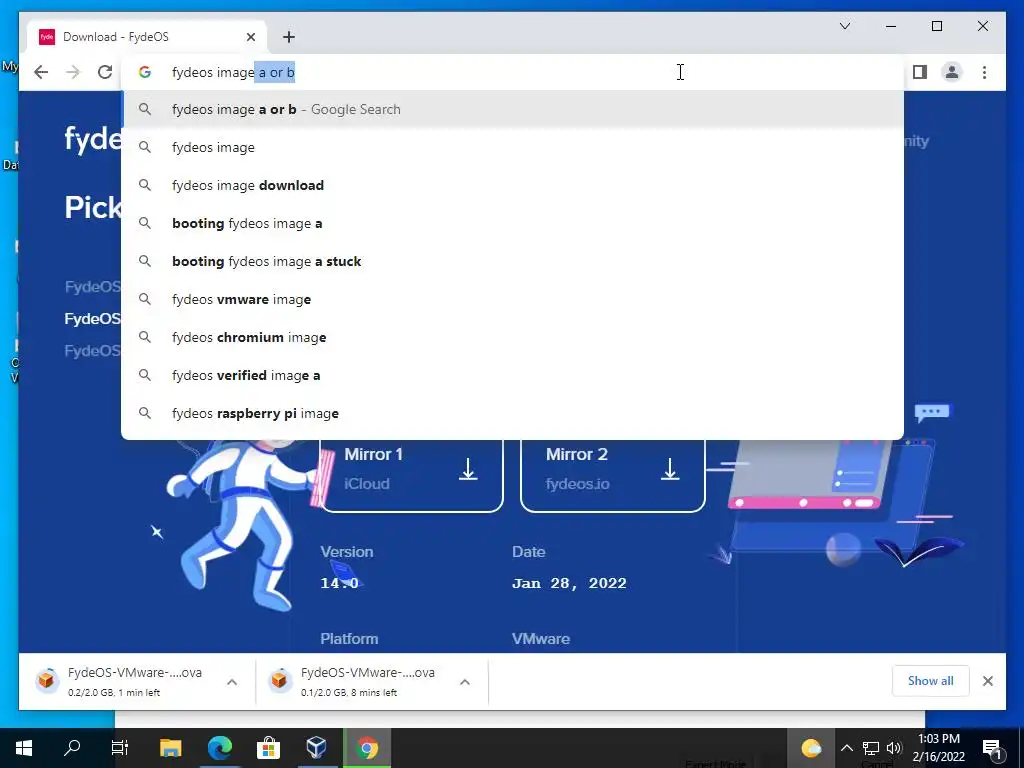Open clock showing 1:03 PM
This screenshot has height=768, width=1024.
(x=938, y=748)
